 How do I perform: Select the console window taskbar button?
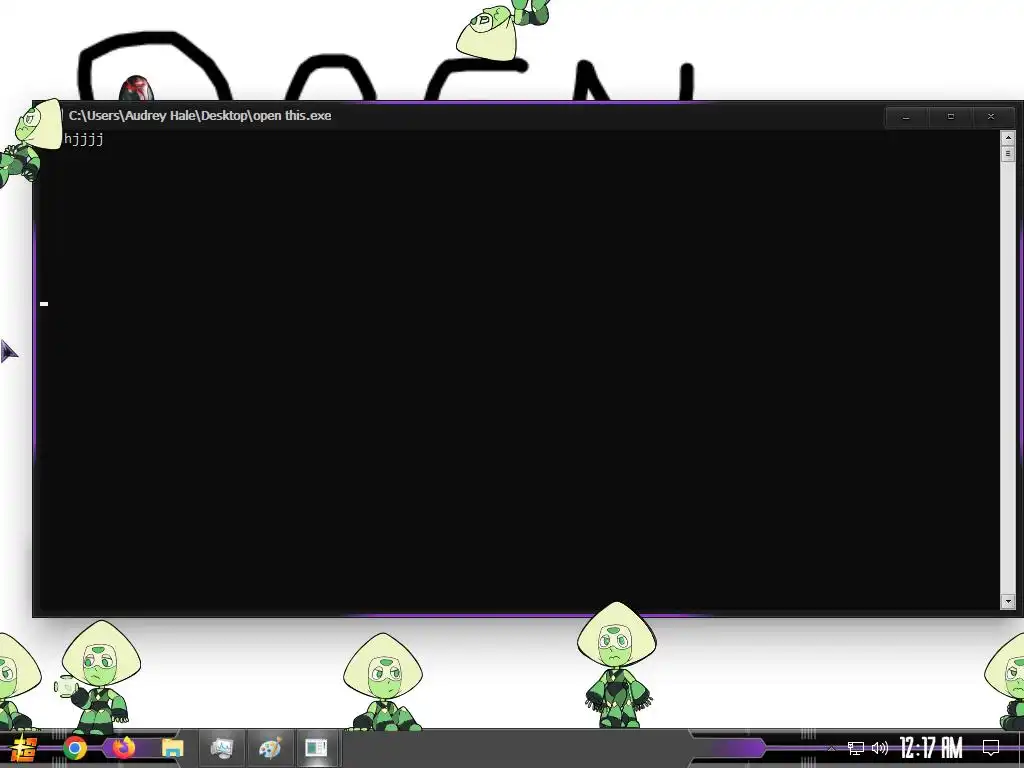point(317,748)
